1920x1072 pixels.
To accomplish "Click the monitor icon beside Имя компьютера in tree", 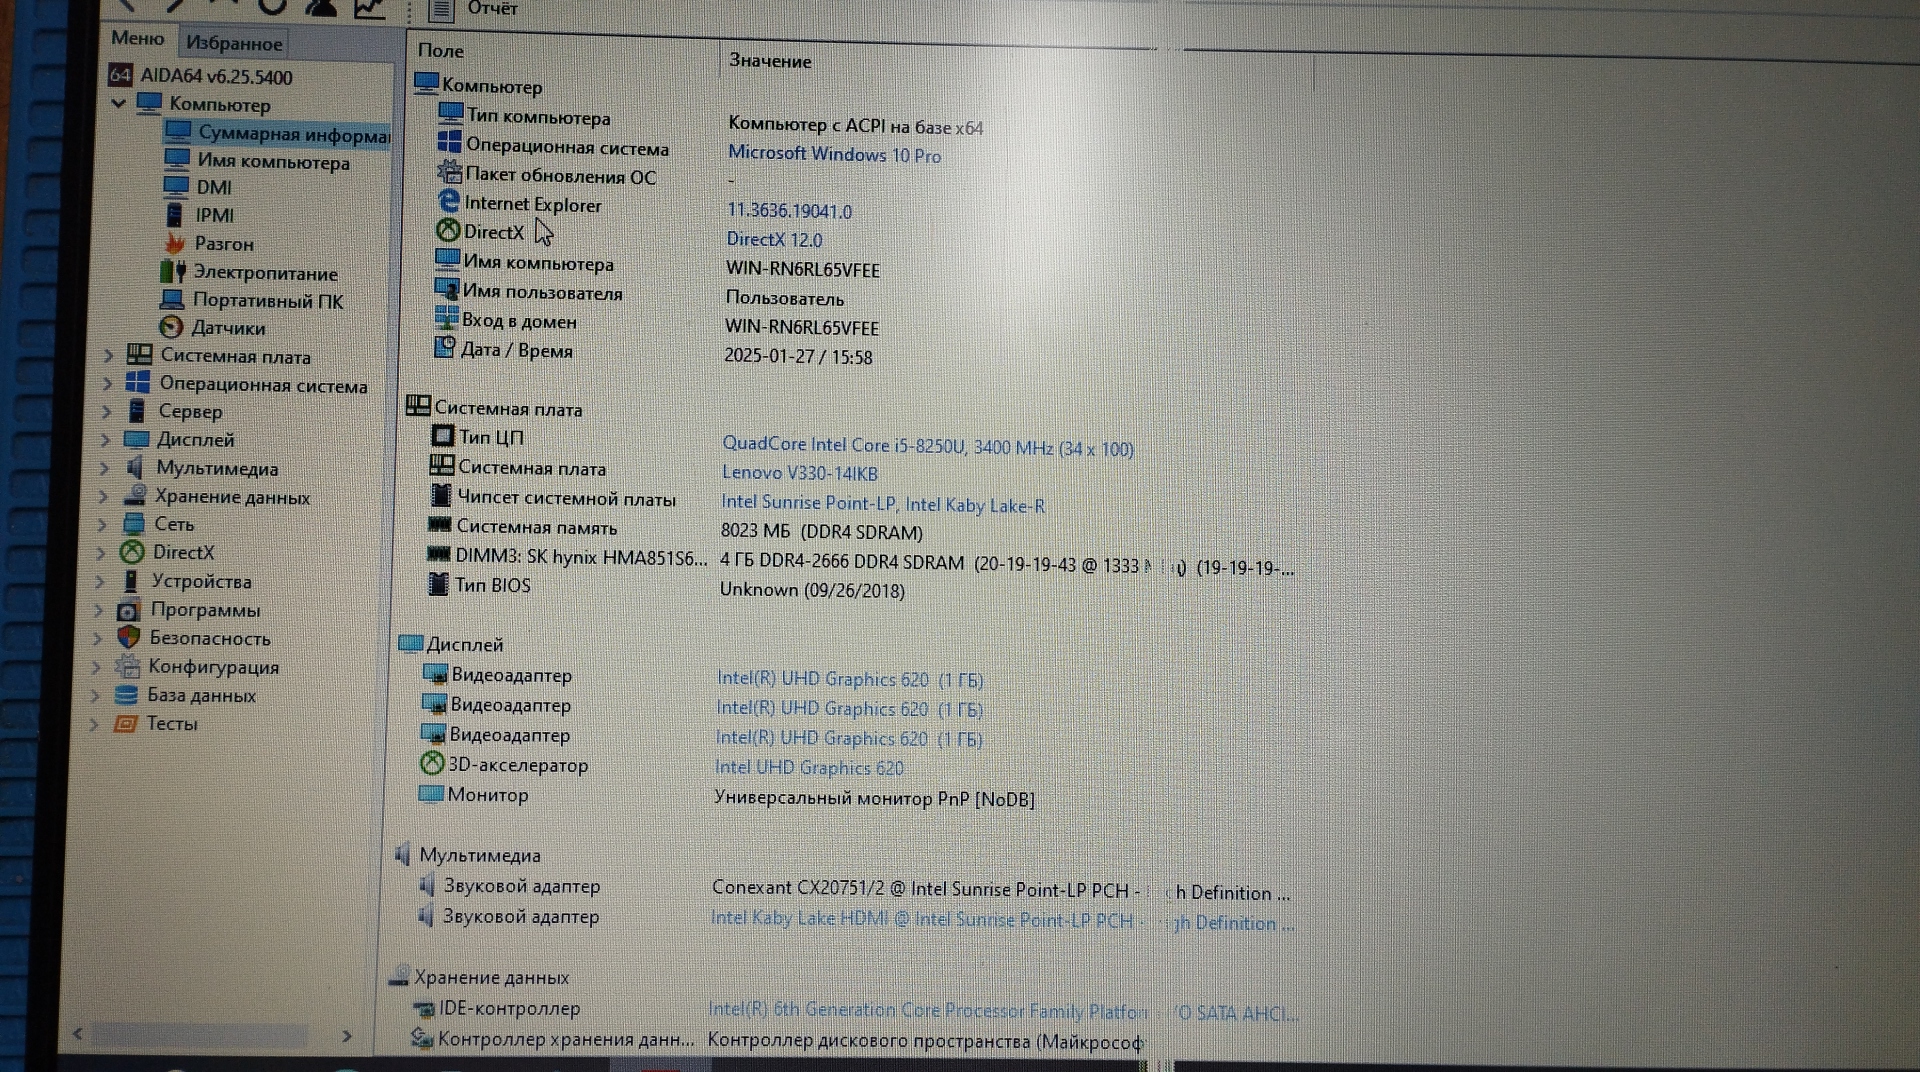I will point(177,159).
